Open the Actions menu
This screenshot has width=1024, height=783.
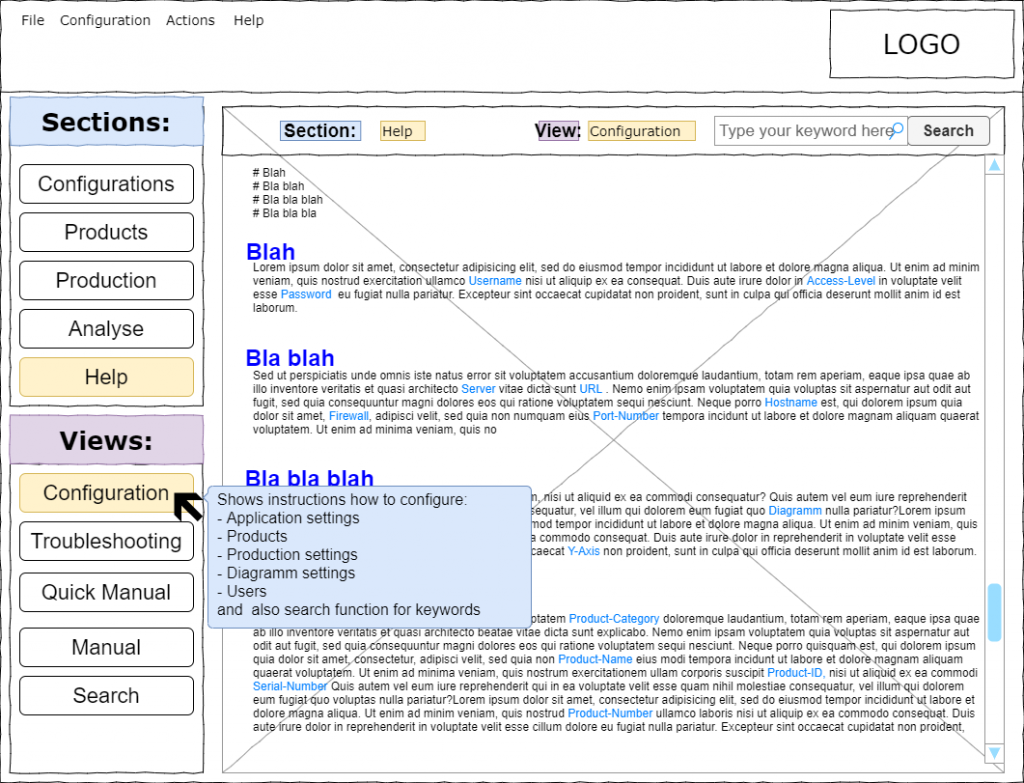coord(190,20)
